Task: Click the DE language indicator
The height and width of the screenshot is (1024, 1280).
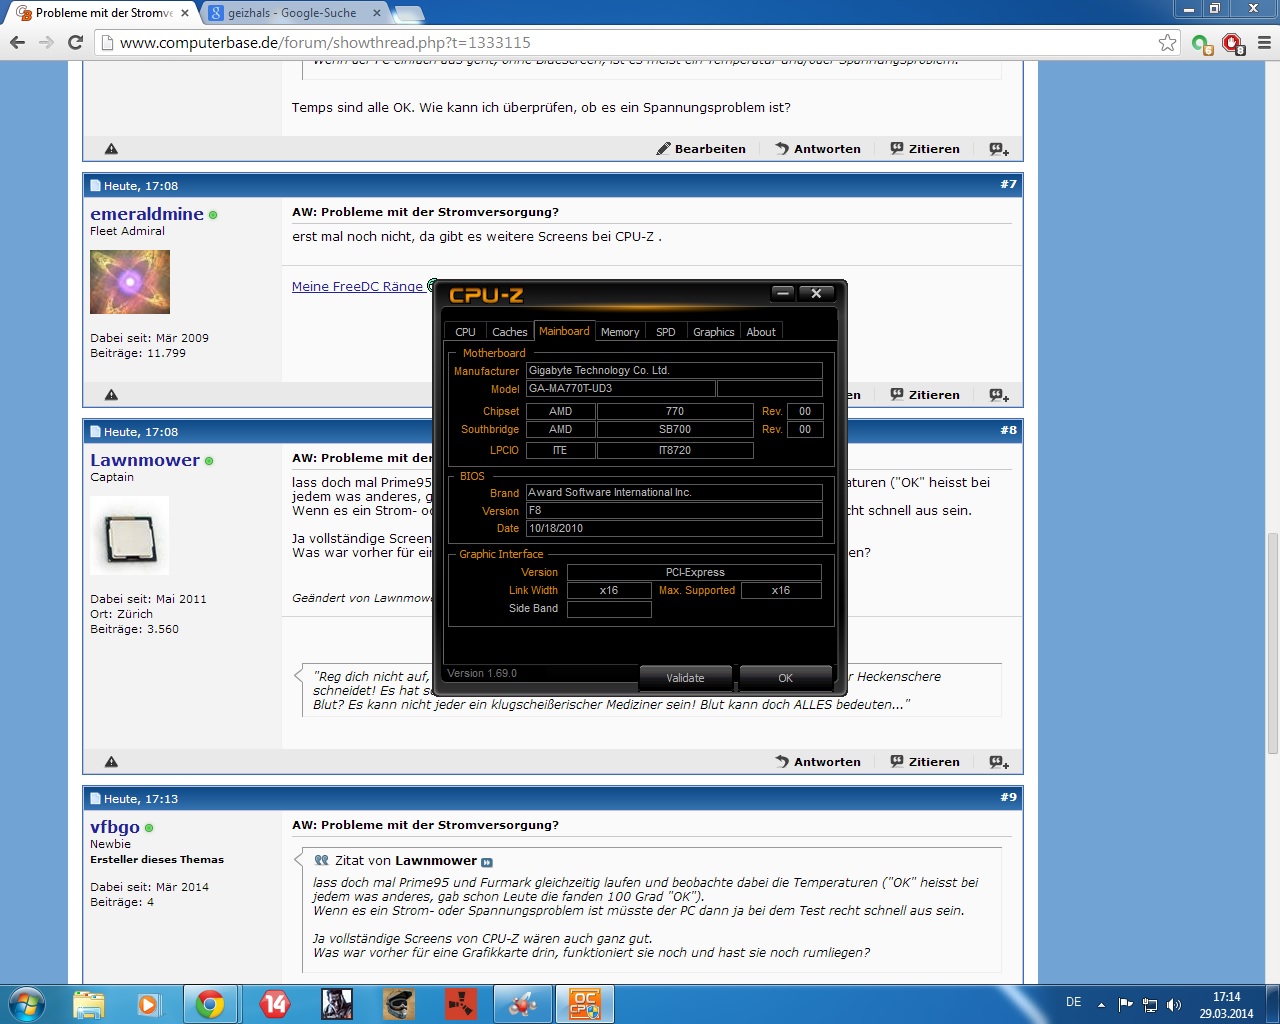Action: (1073, 1002)
